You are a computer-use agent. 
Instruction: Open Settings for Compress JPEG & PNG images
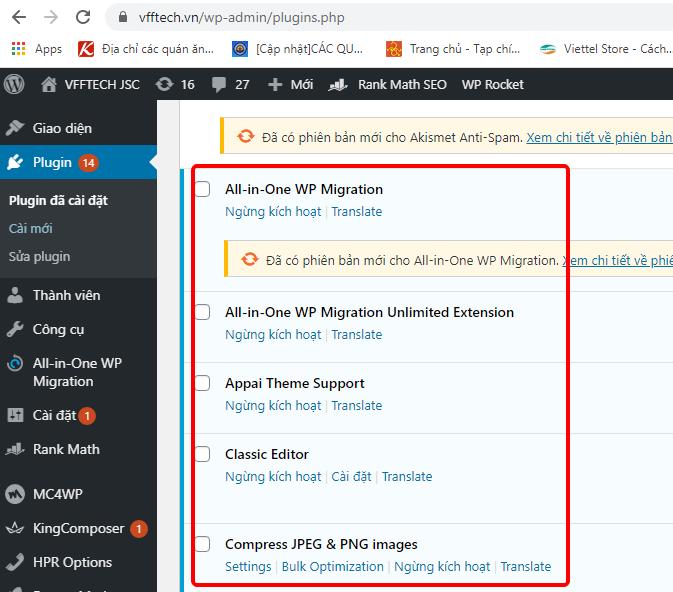[248, 567]
